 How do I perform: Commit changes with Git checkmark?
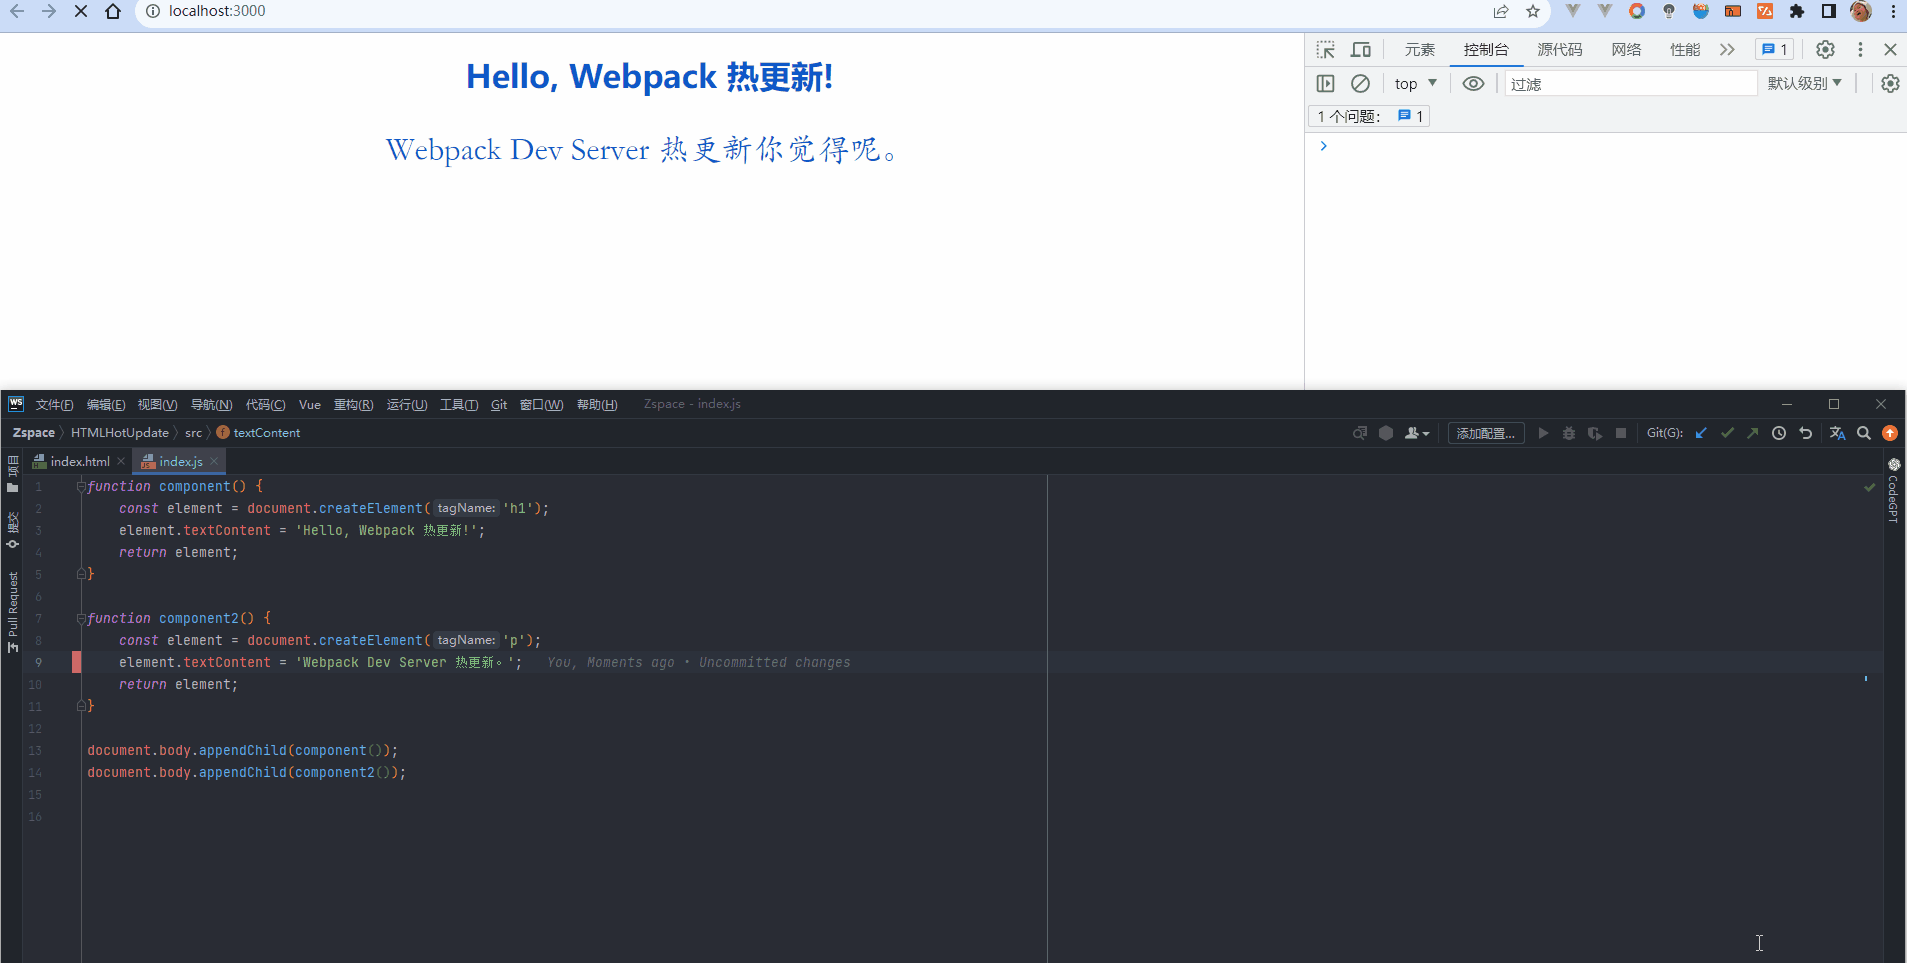click(1727, 433)
